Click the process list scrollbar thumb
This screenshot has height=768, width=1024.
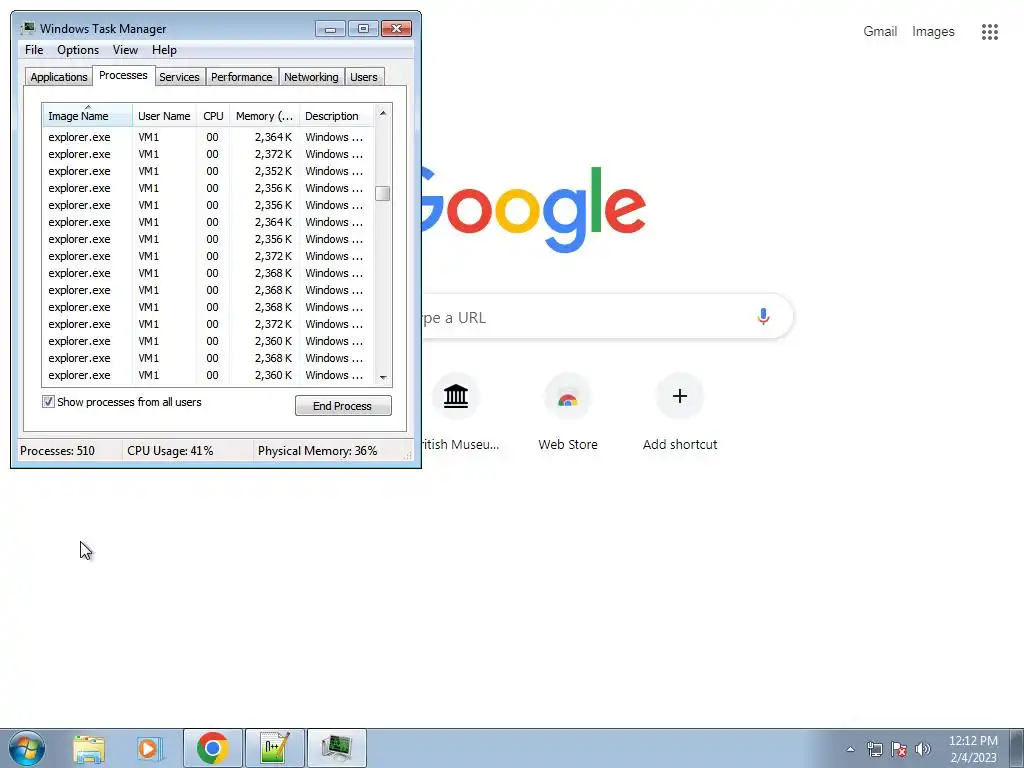click(383, 193)
